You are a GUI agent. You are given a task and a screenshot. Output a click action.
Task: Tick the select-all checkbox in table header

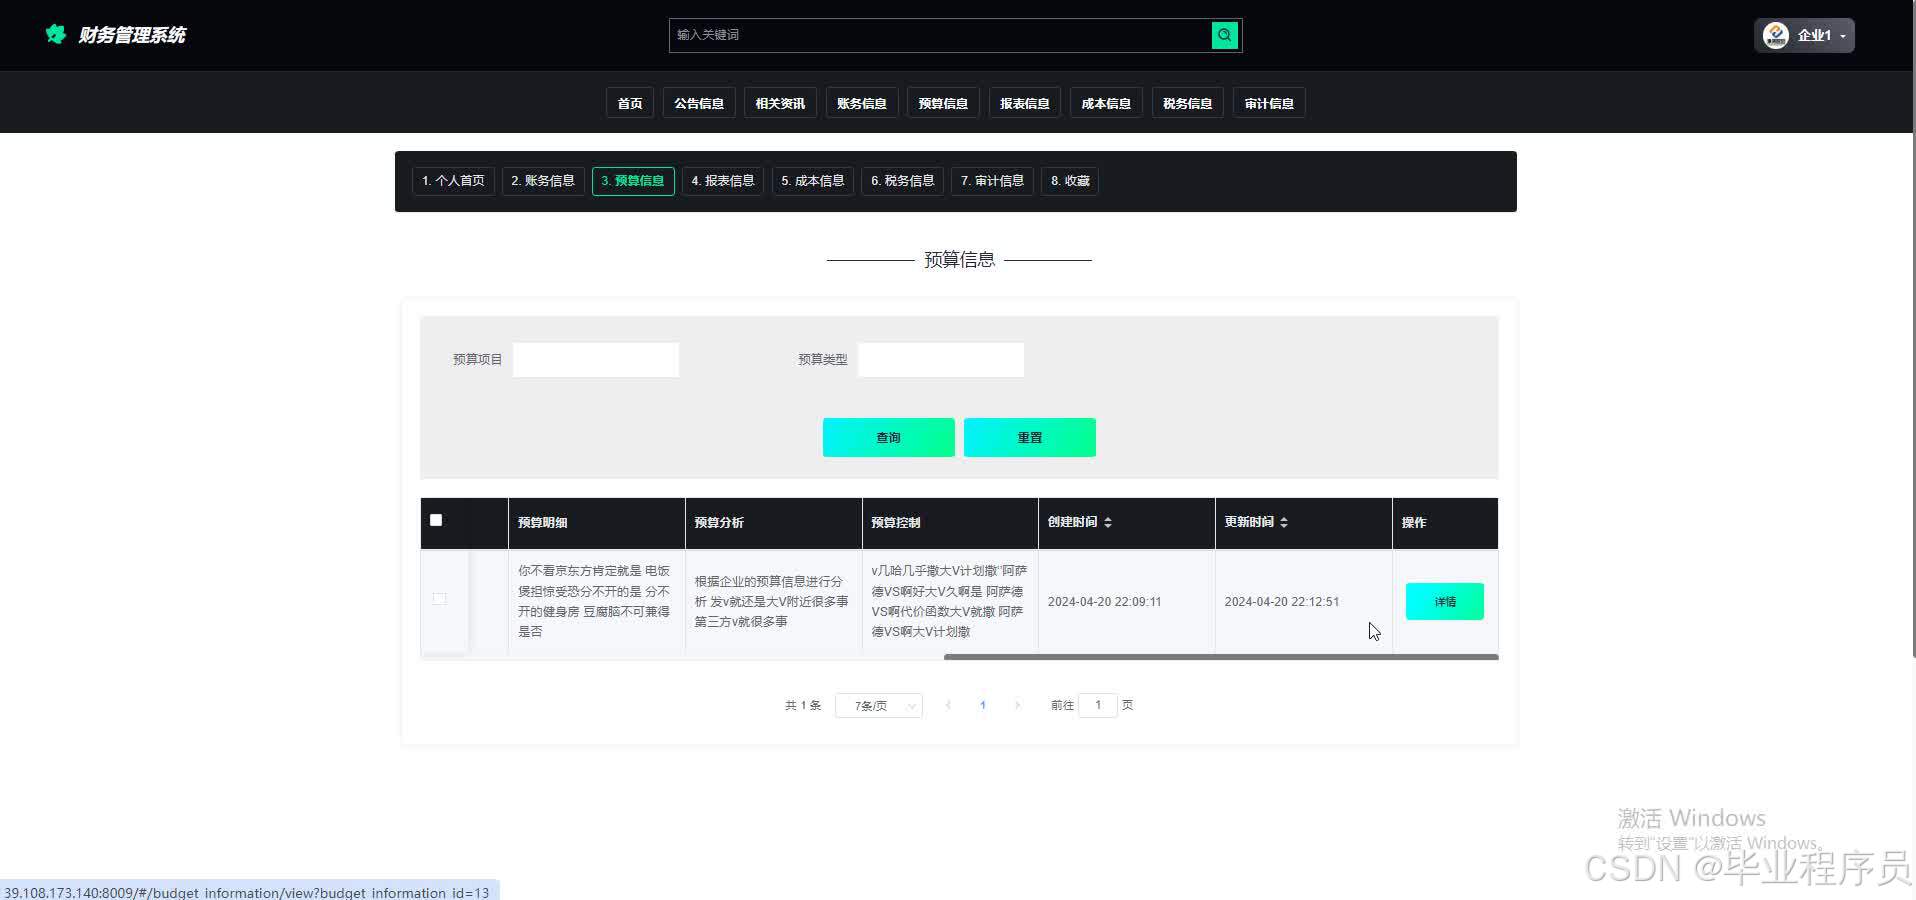pyautogui.click(x=436, y=520)
